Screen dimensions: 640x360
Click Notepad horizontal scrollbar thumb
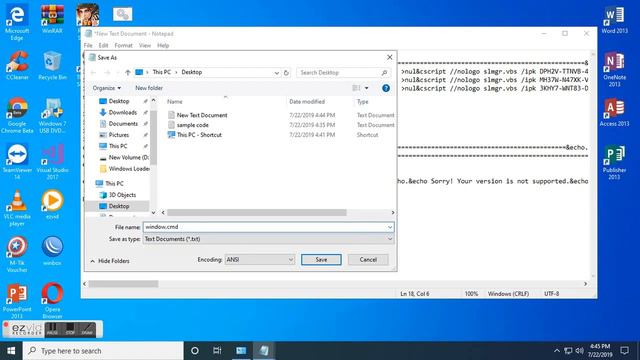coord(123,284)
